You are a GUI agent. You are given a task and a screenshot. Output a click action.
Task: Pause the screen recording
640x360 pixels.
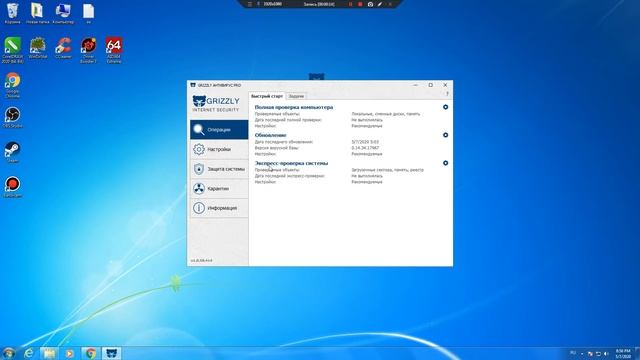pos(350,4)
